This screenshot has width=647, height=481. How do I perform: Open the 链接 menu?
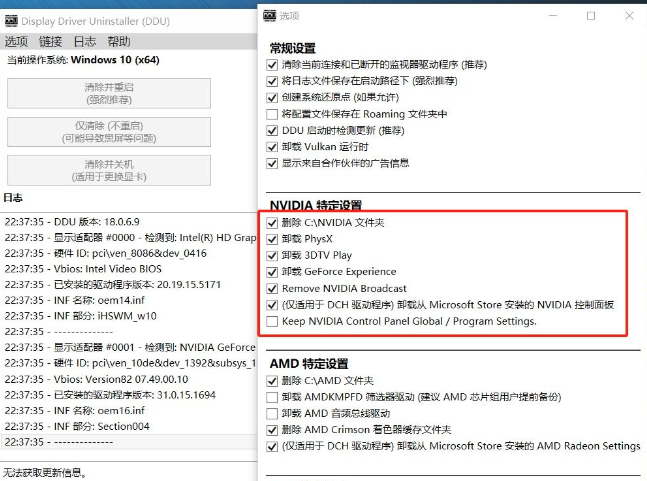pyautogui.click(x=50, y=42)
